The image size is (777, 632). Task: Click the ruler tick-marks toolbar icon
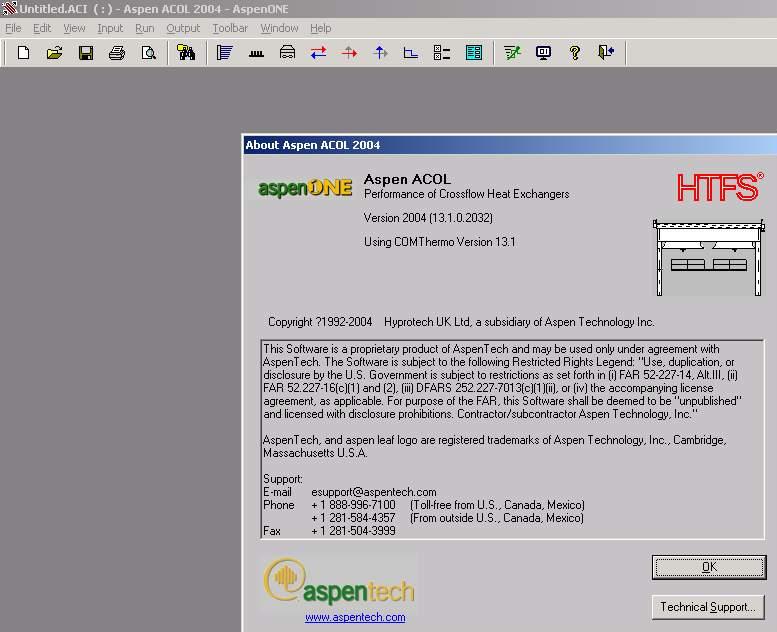256,53
